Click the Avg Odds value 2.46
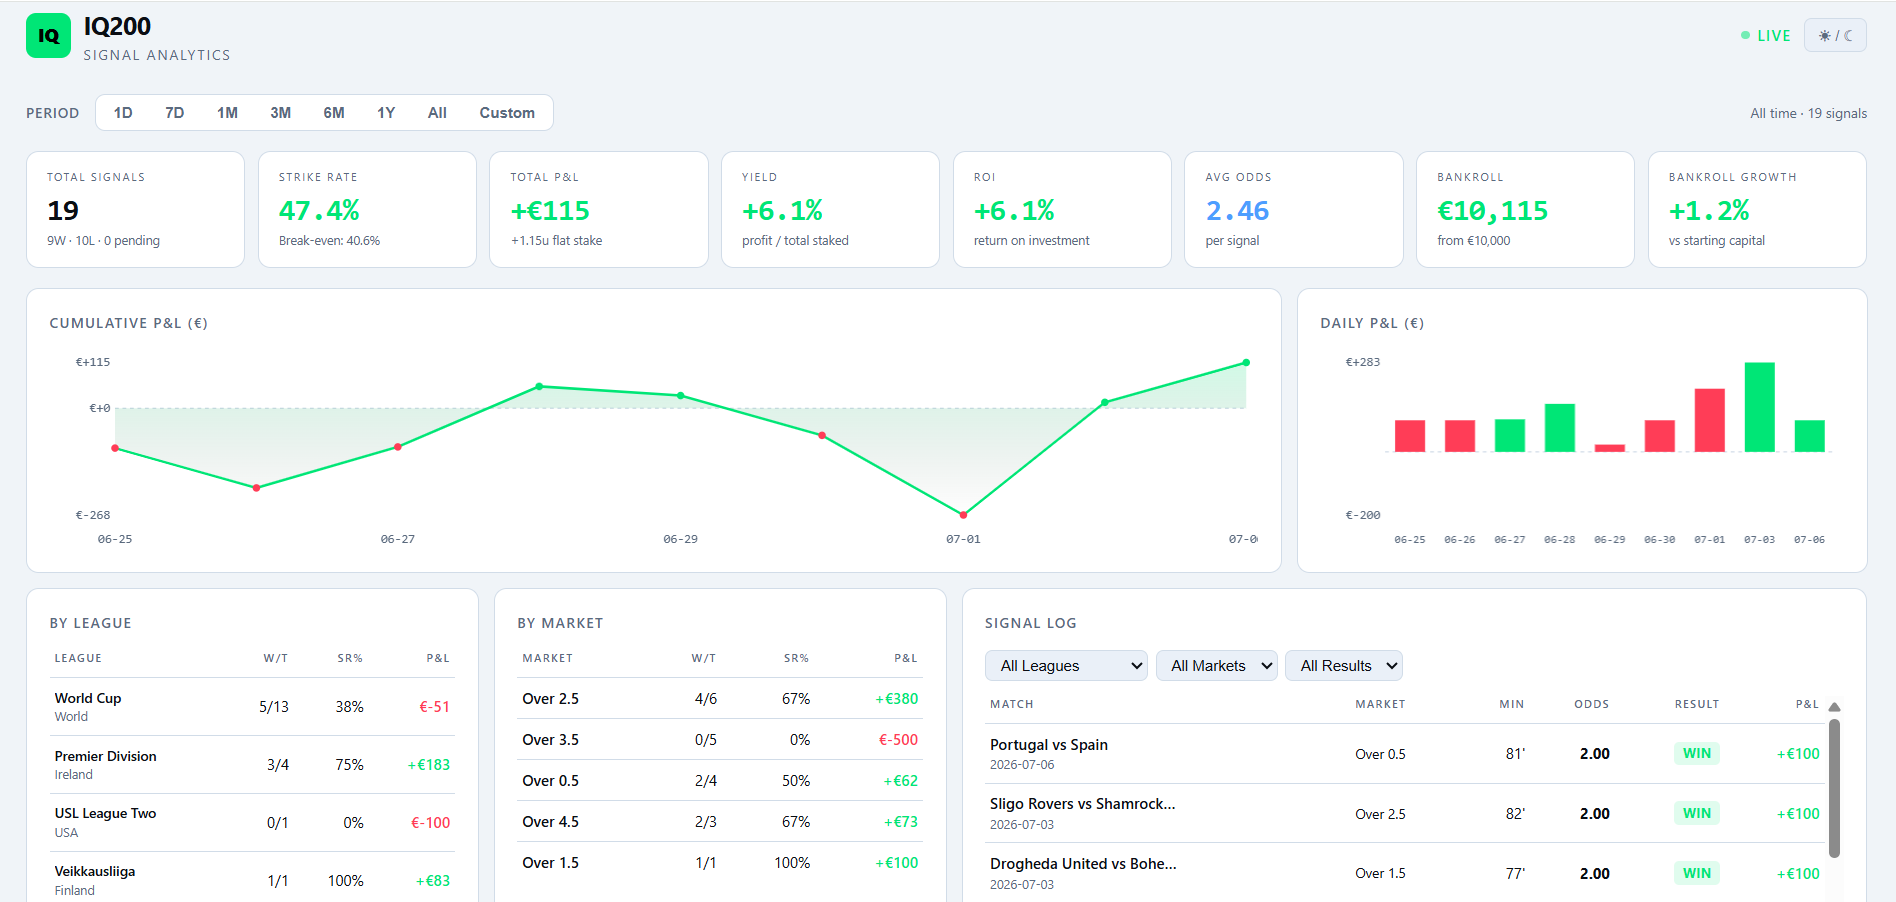The image size is (1896, 902). click(x=1237, y=211)
